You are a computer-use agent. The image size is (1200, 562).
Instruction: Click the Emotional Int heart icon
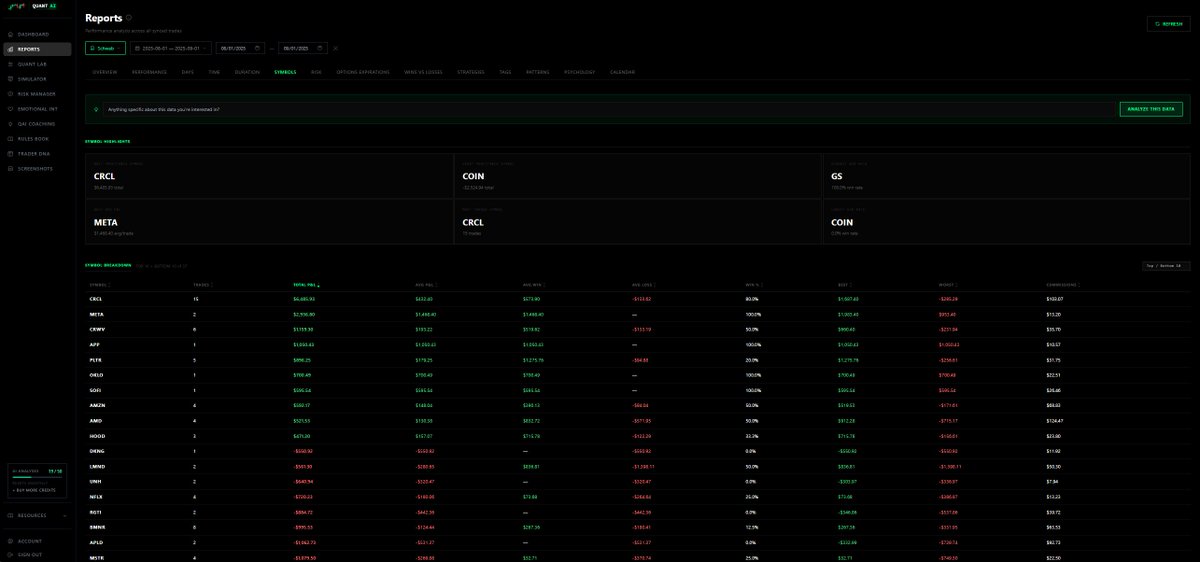click(10, 109)
